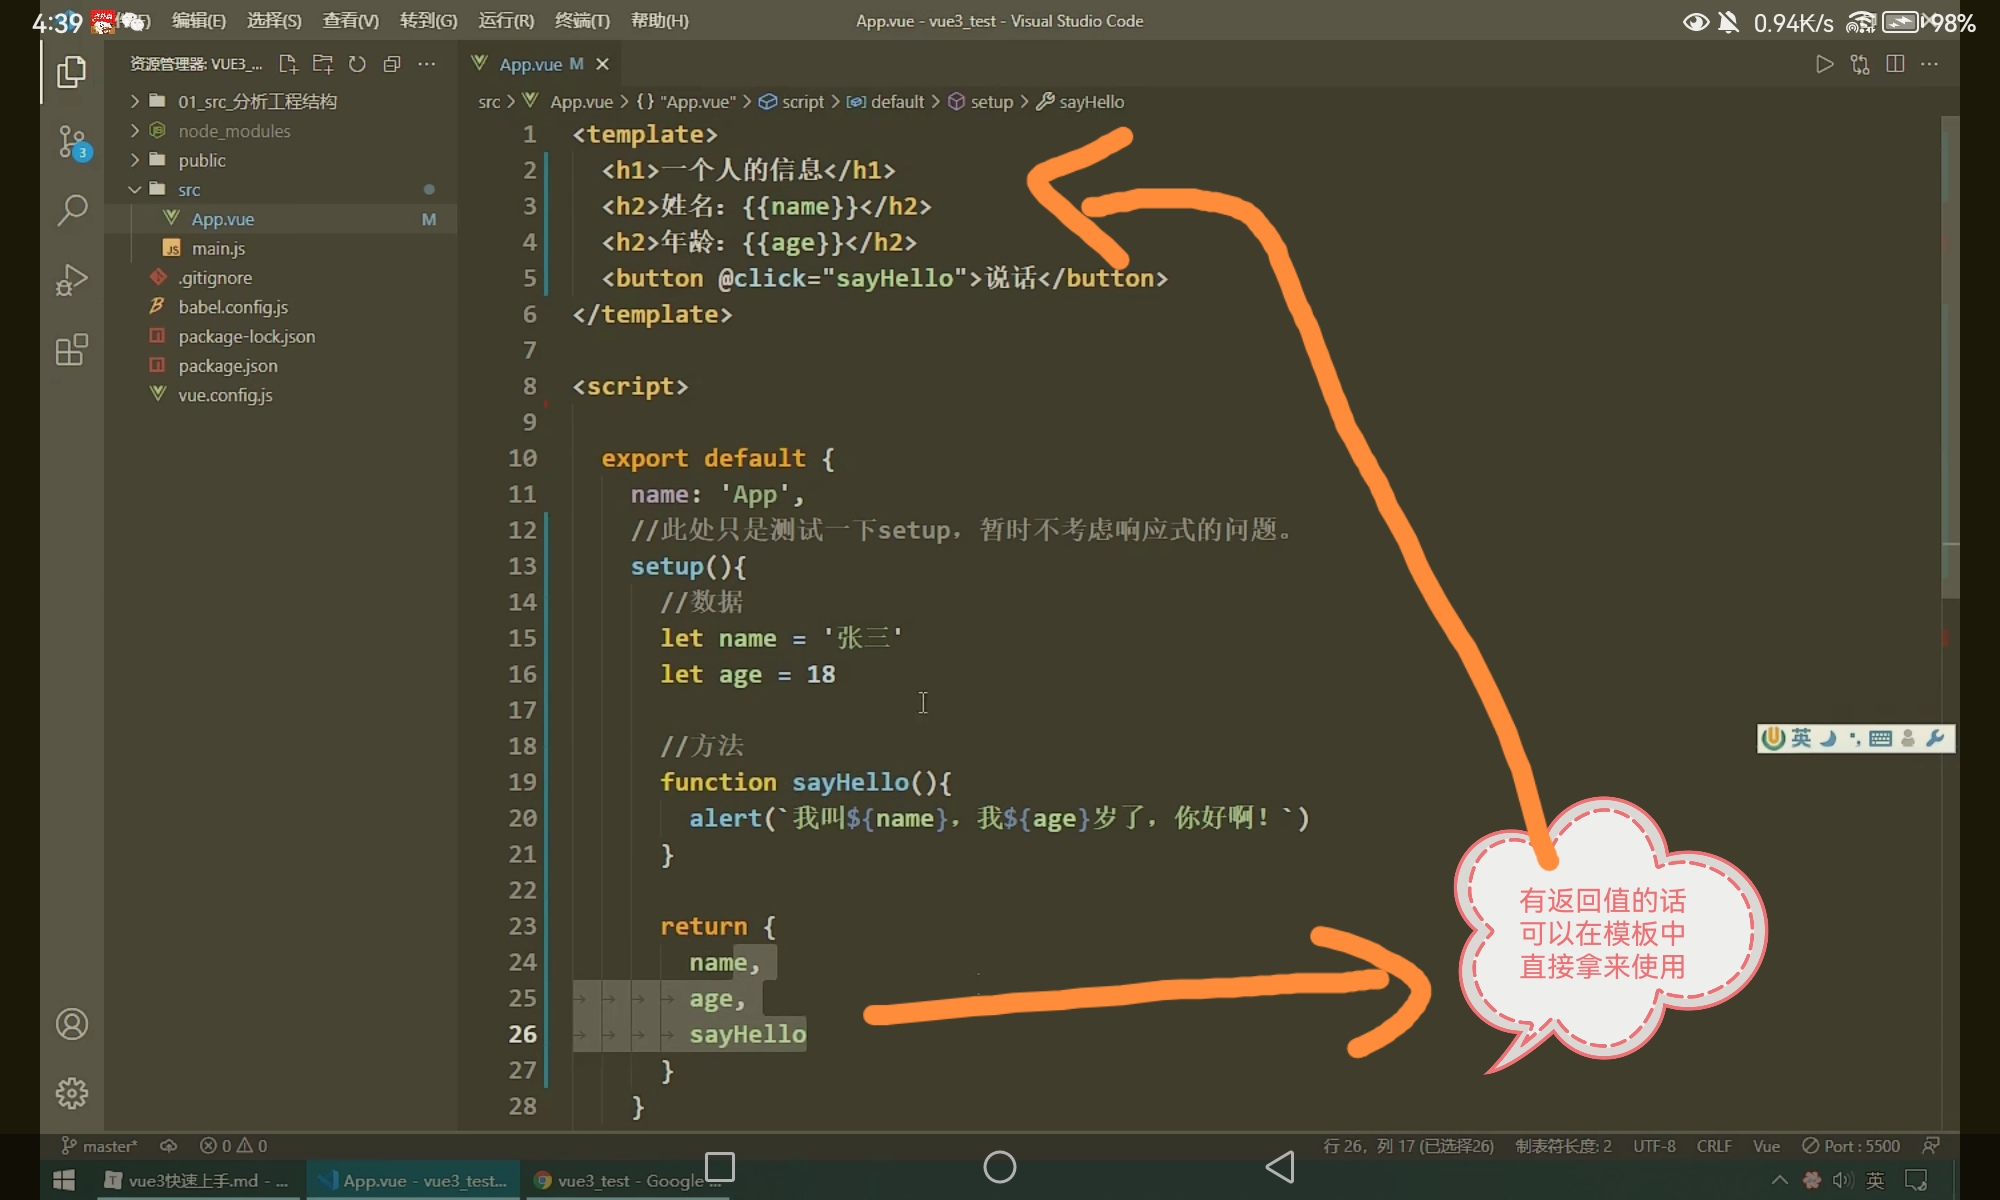The width and height of the screenshot is (2000, 1200).
Task: Open the 终端(T) menu
Action: [582, 20]
